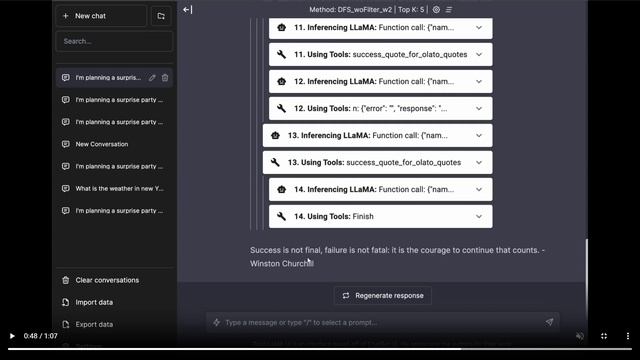The image size is (640, 360).
Task: Click the Method: DFS_woFilter_w2 header text
Action: [x=350, y=9]
